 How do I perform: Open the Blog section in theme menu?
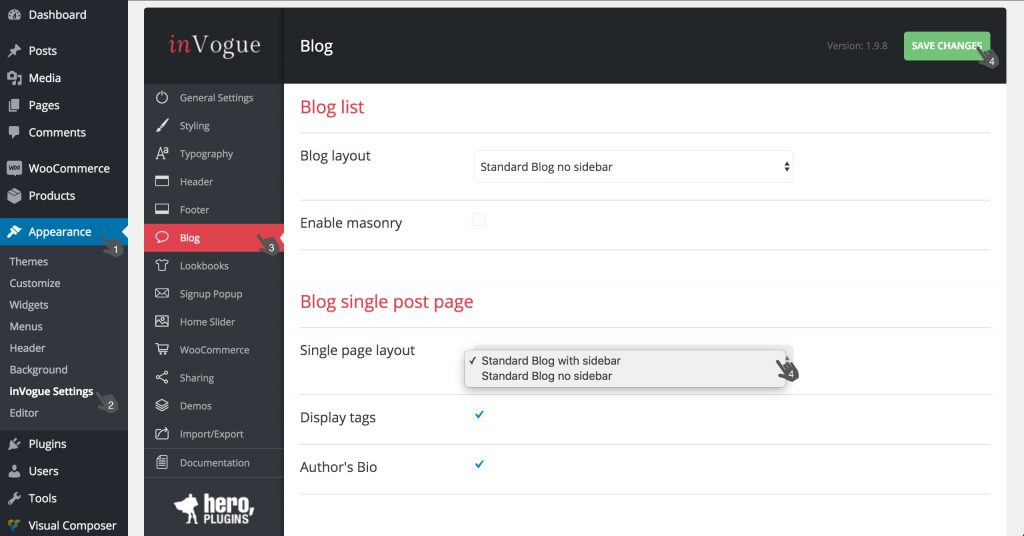(214, 238)
